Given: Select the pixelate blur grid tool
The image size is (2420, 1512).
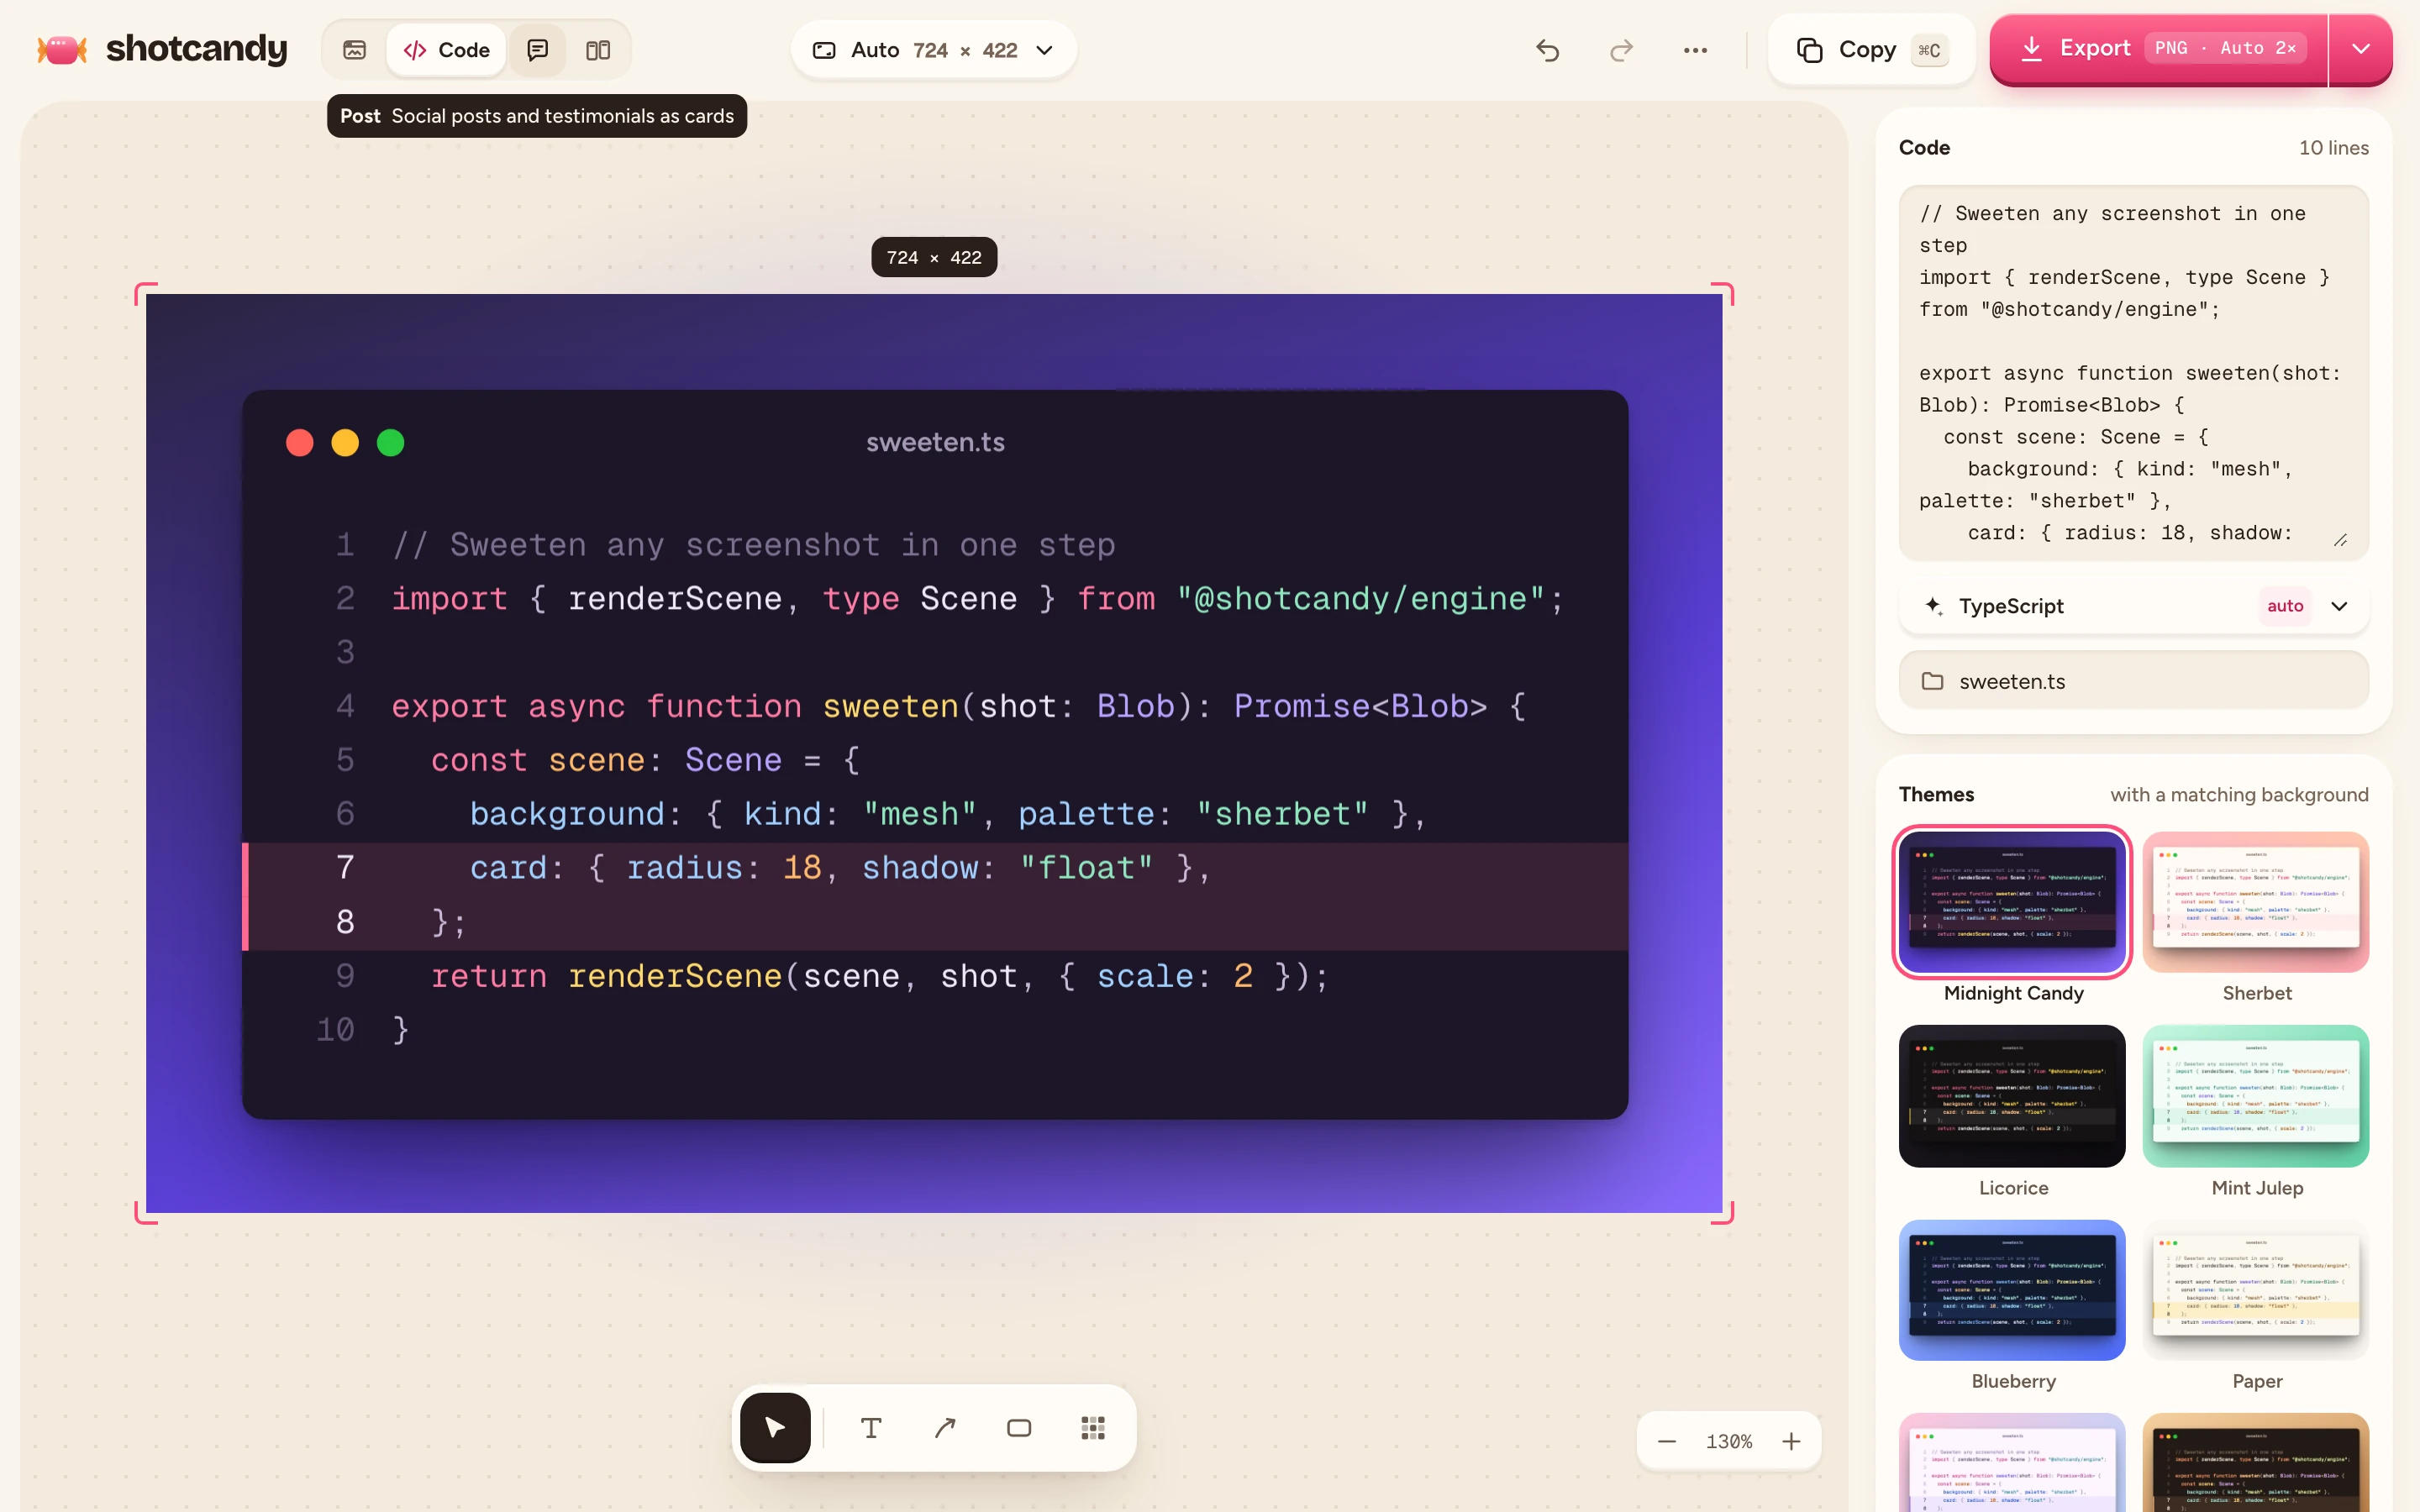Looking at the screenshot, I should (x=1093, y=1428).
